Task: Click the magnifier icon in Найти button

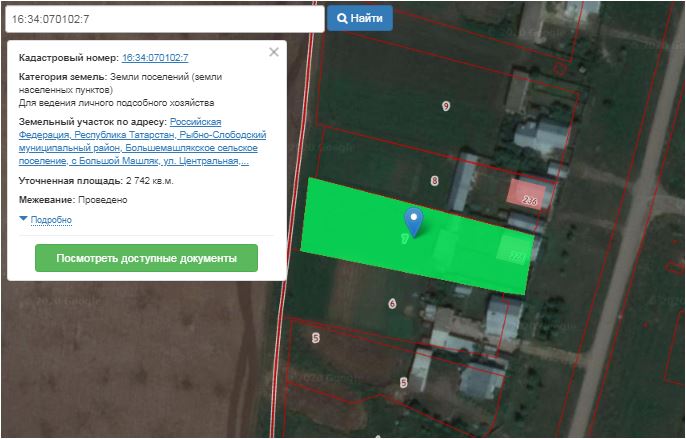Action: pos(342,18)
